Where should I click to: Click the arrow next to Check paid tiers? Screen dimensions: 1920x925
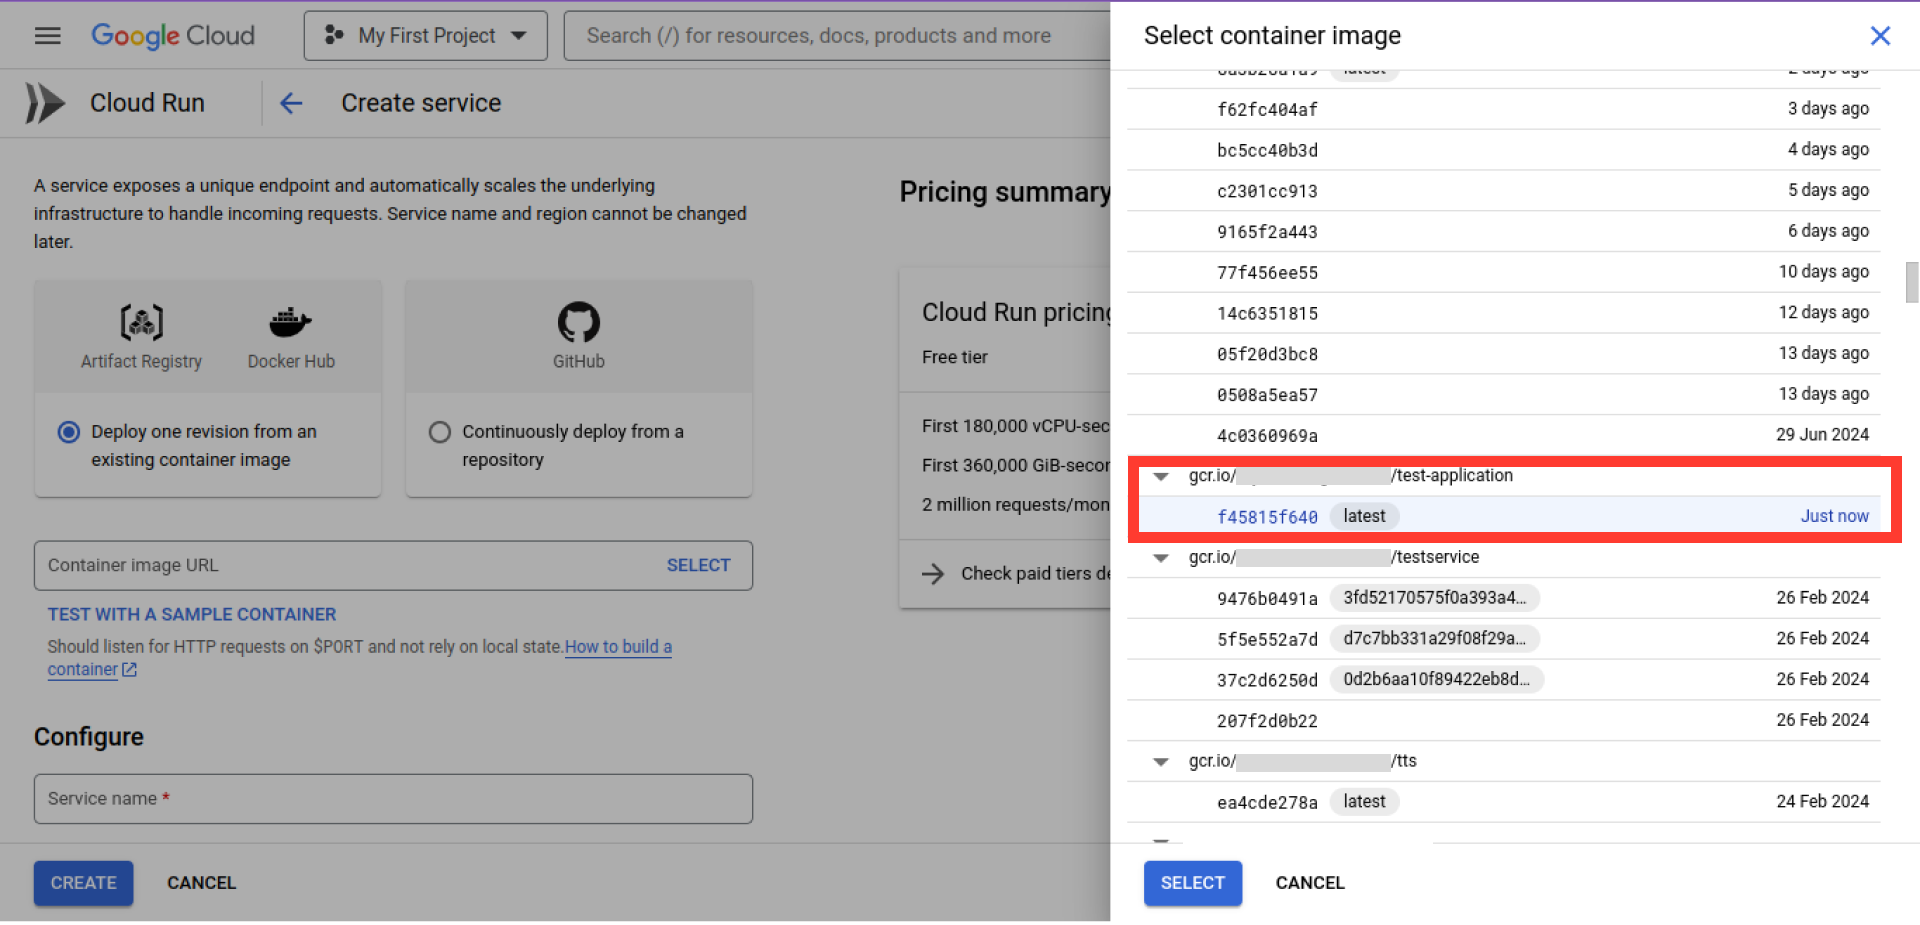pos(933,573)
